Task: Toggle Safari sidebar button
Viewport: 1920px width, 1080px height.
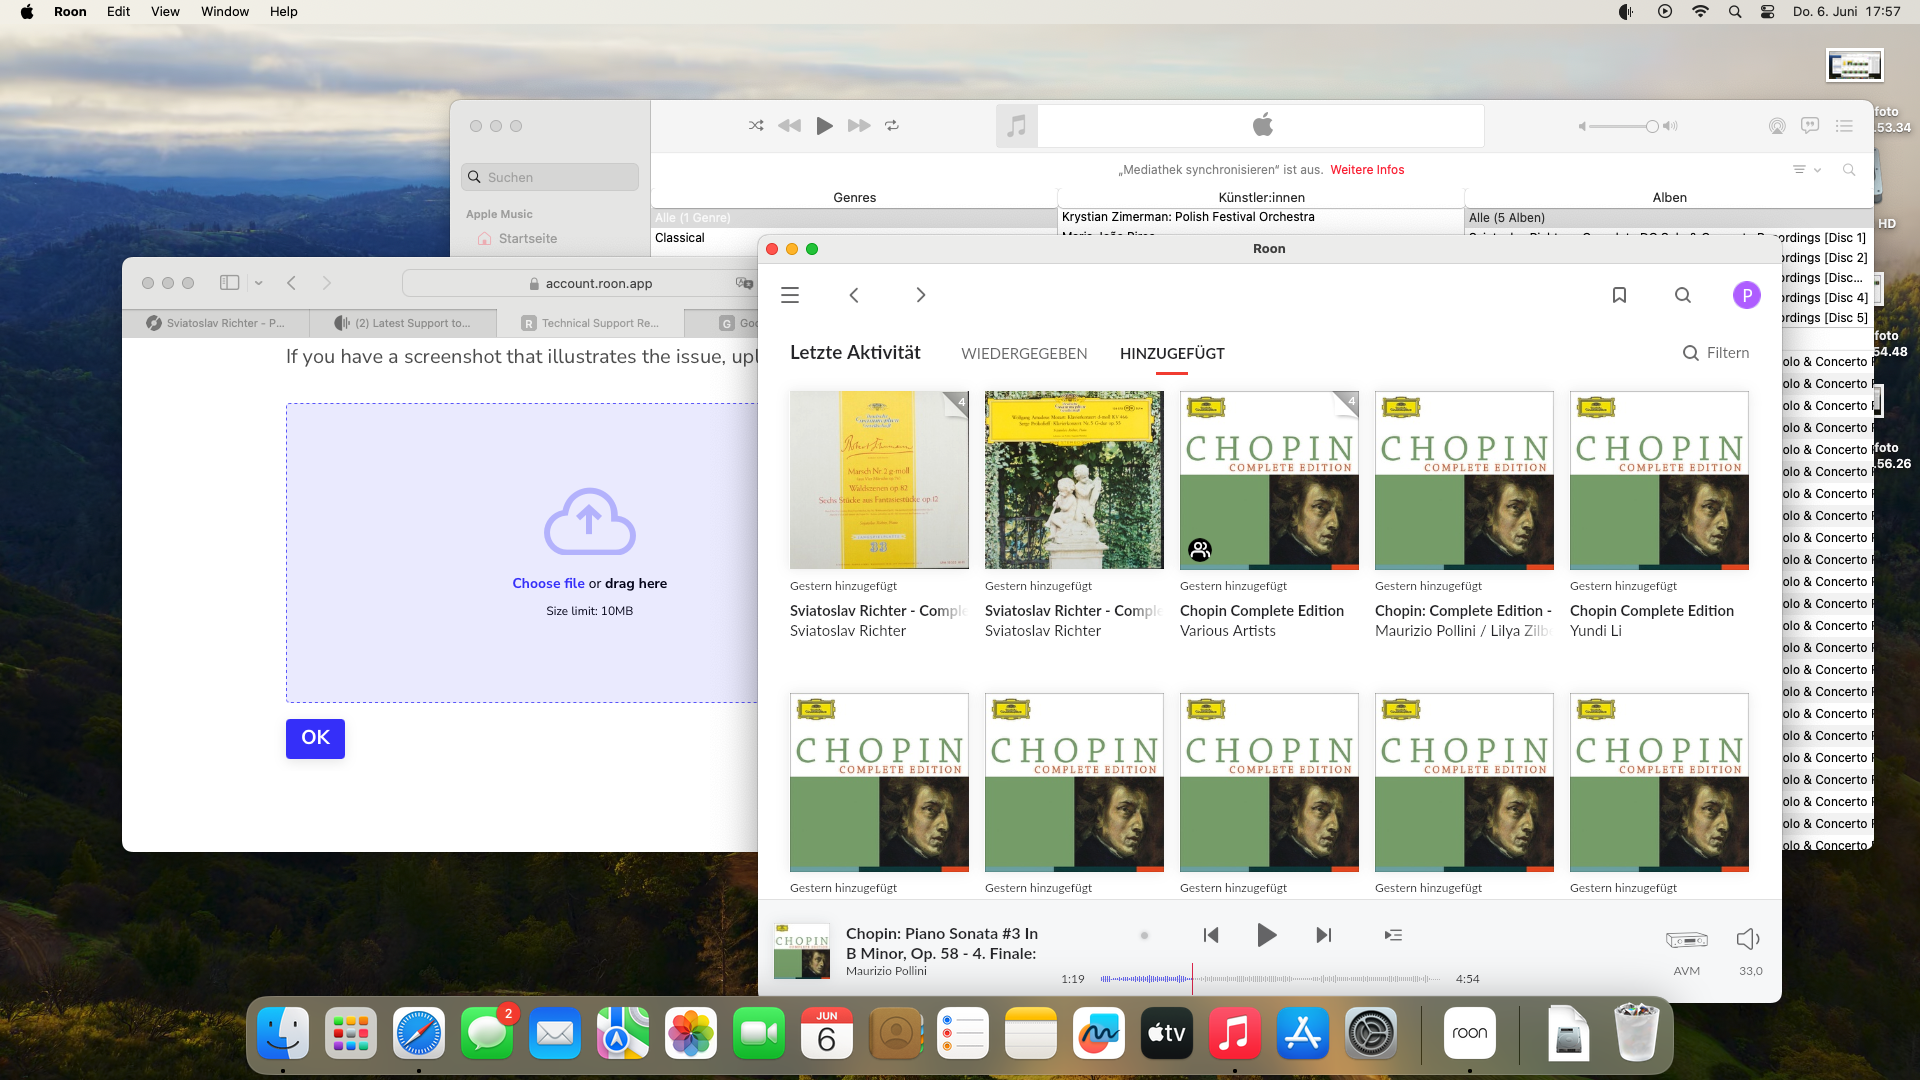Action: click(229, 283)
